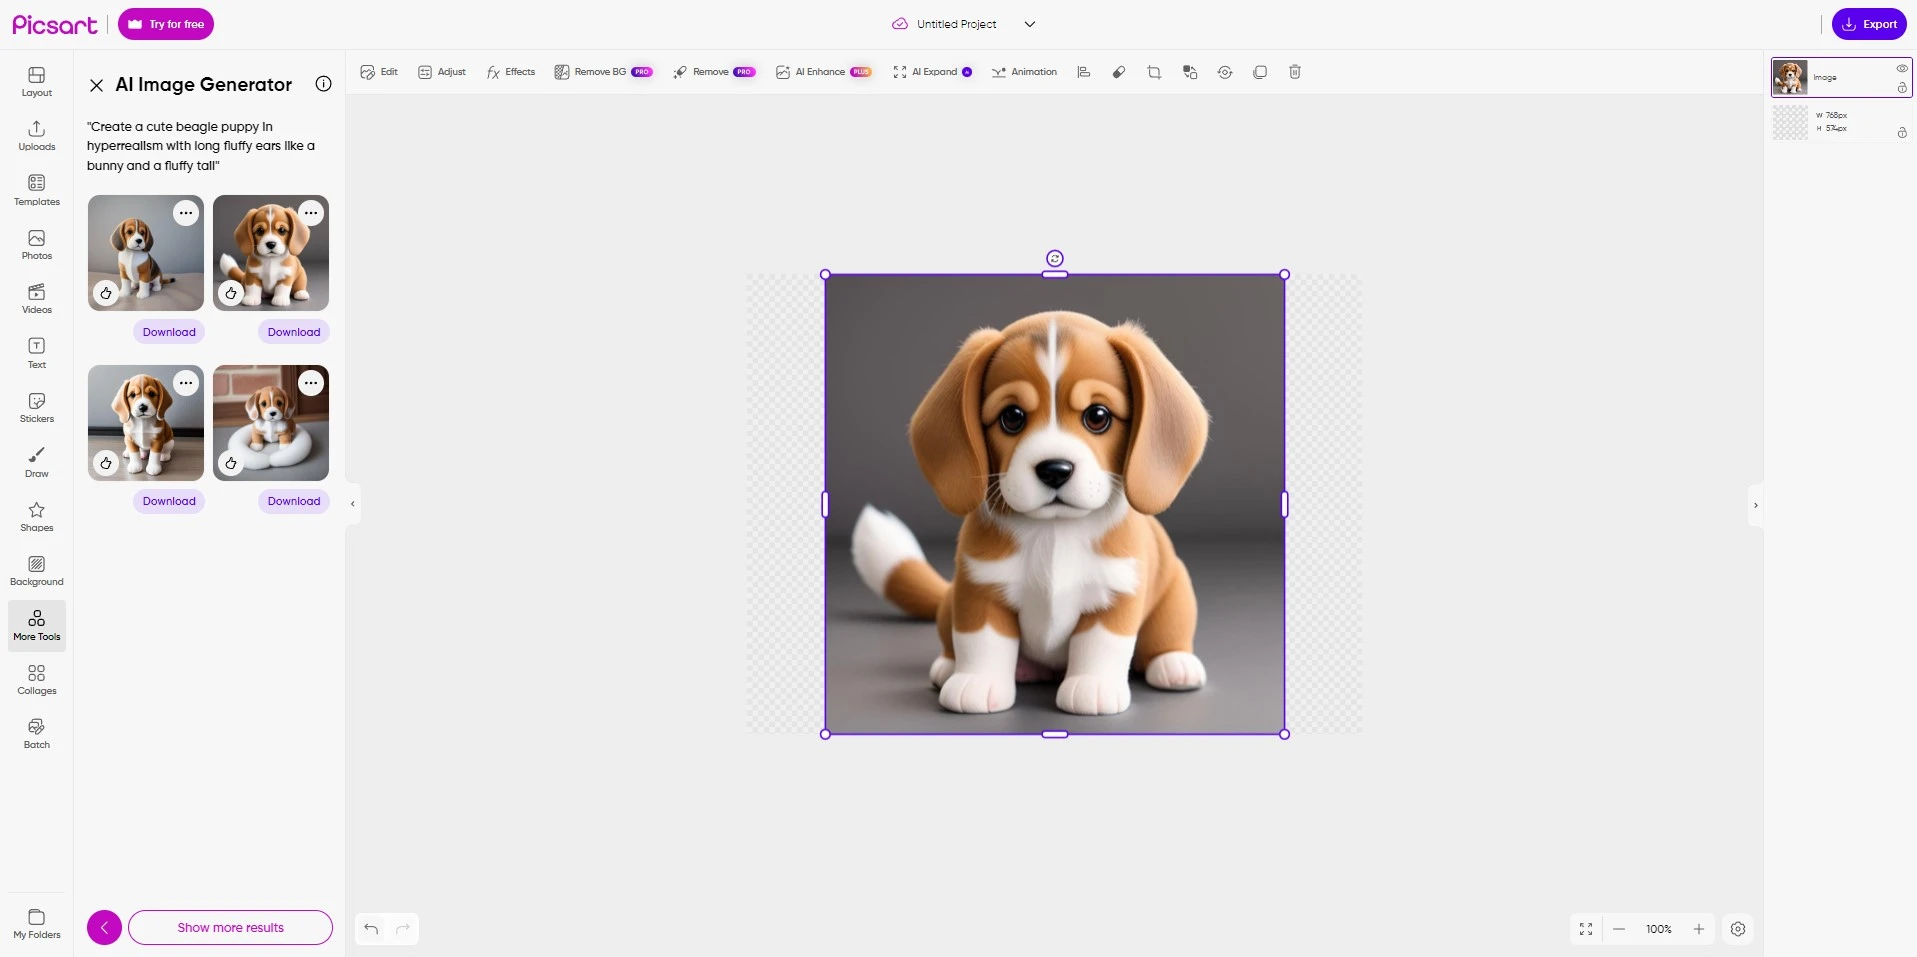Select the eraser tool in top toolbar
Viewport: 1917px width, 957px height.
click(x=1119, y=72)
